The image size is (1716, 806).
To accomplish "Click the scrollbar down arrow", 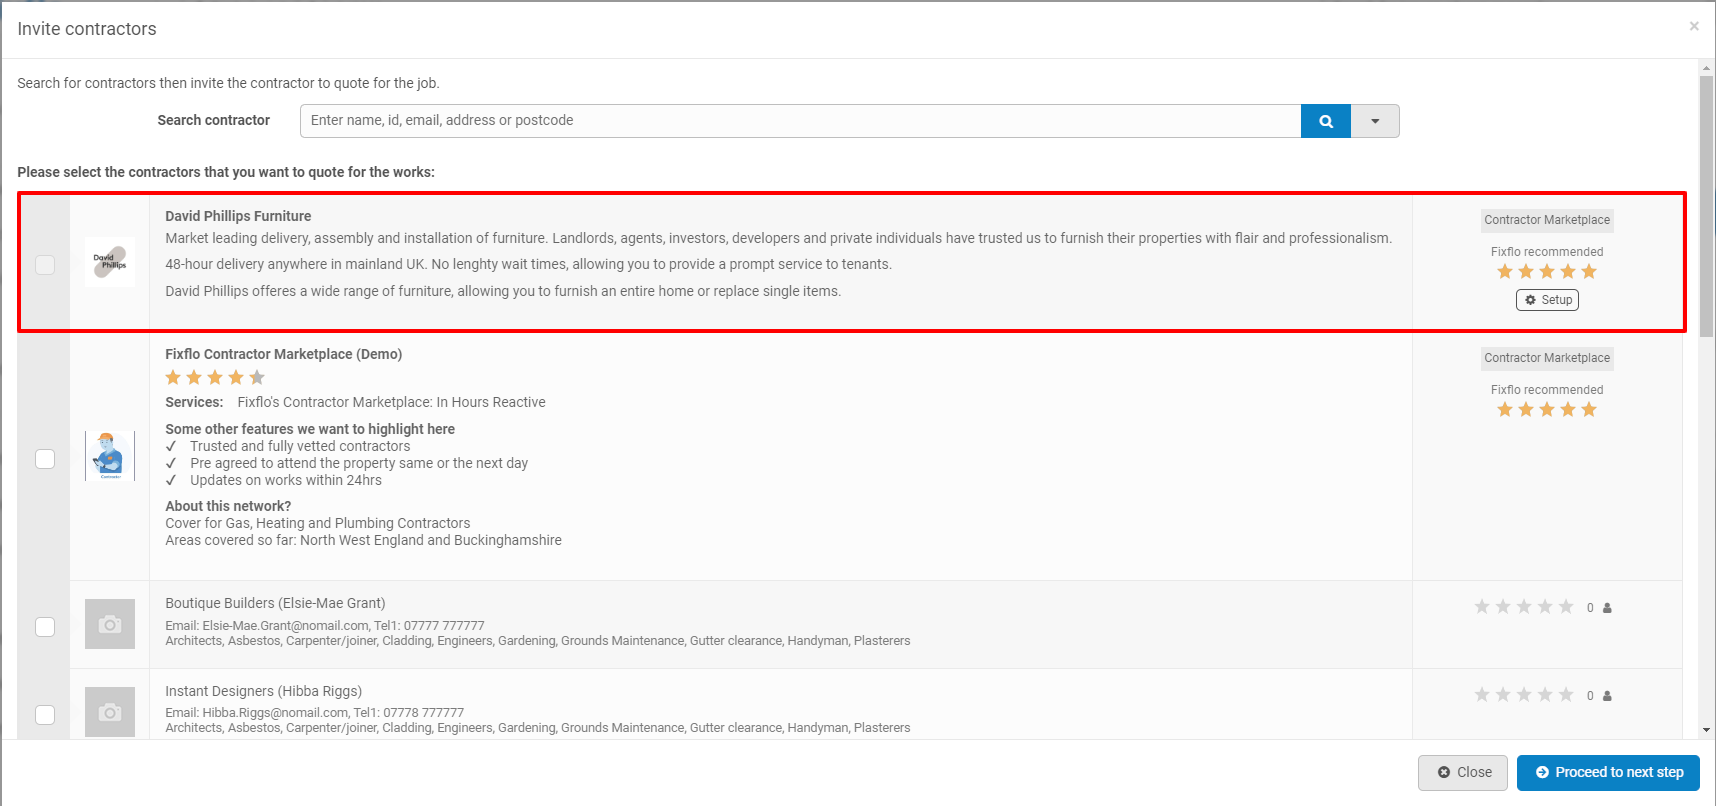I will [1707, 731].
